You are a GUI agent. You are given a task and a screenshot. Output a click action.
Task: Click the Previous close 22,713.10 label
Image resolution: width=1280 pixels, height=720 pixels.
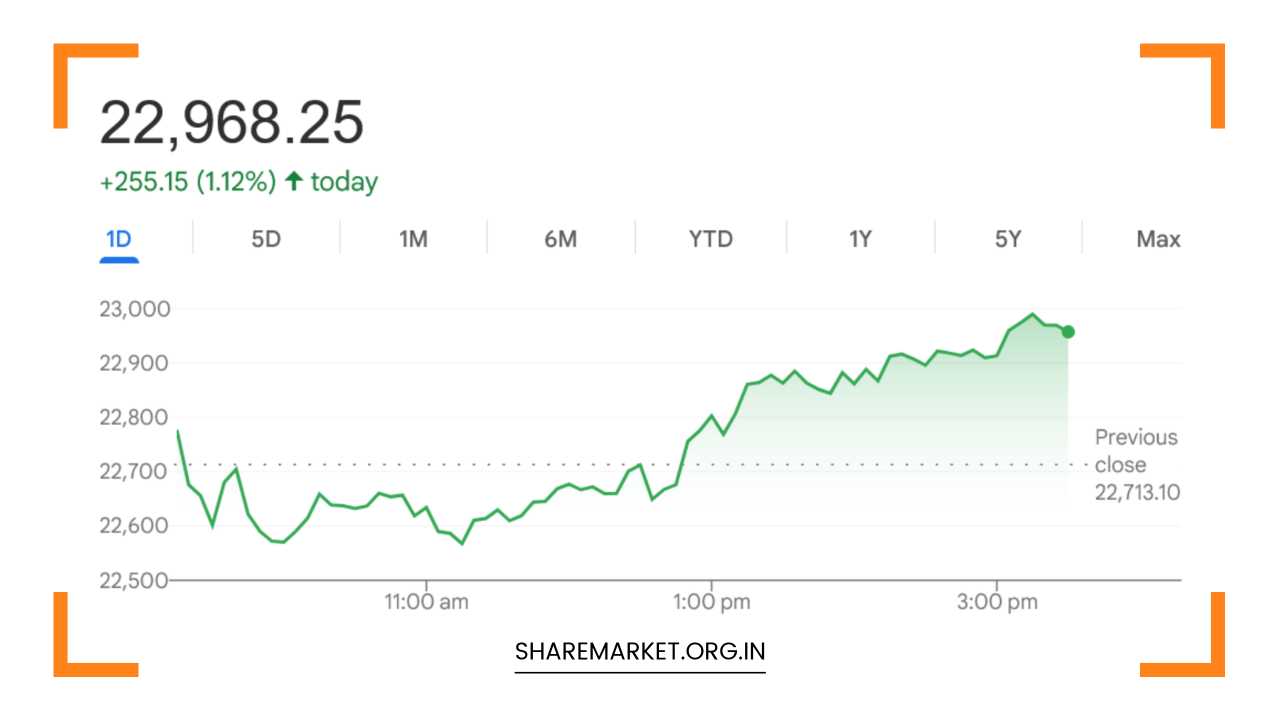[x=1136, y=465]
